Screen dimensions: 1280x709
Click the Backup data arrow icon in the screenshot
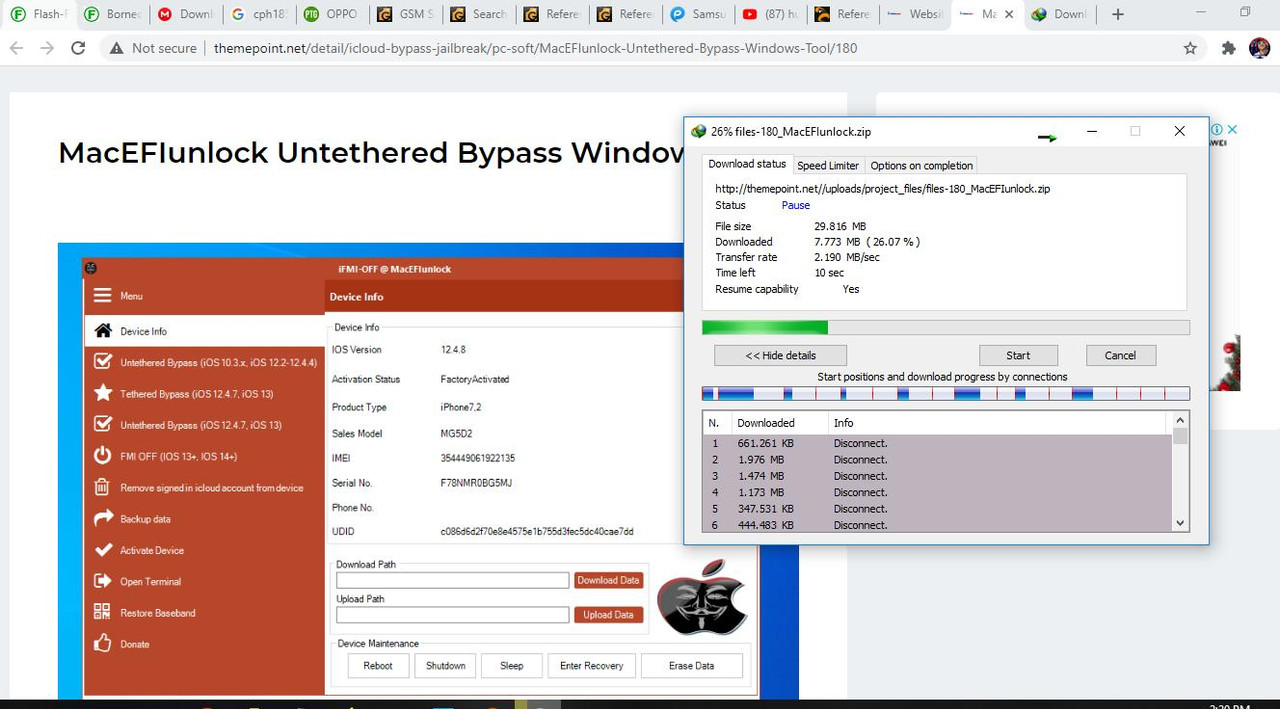coord(102,518)
